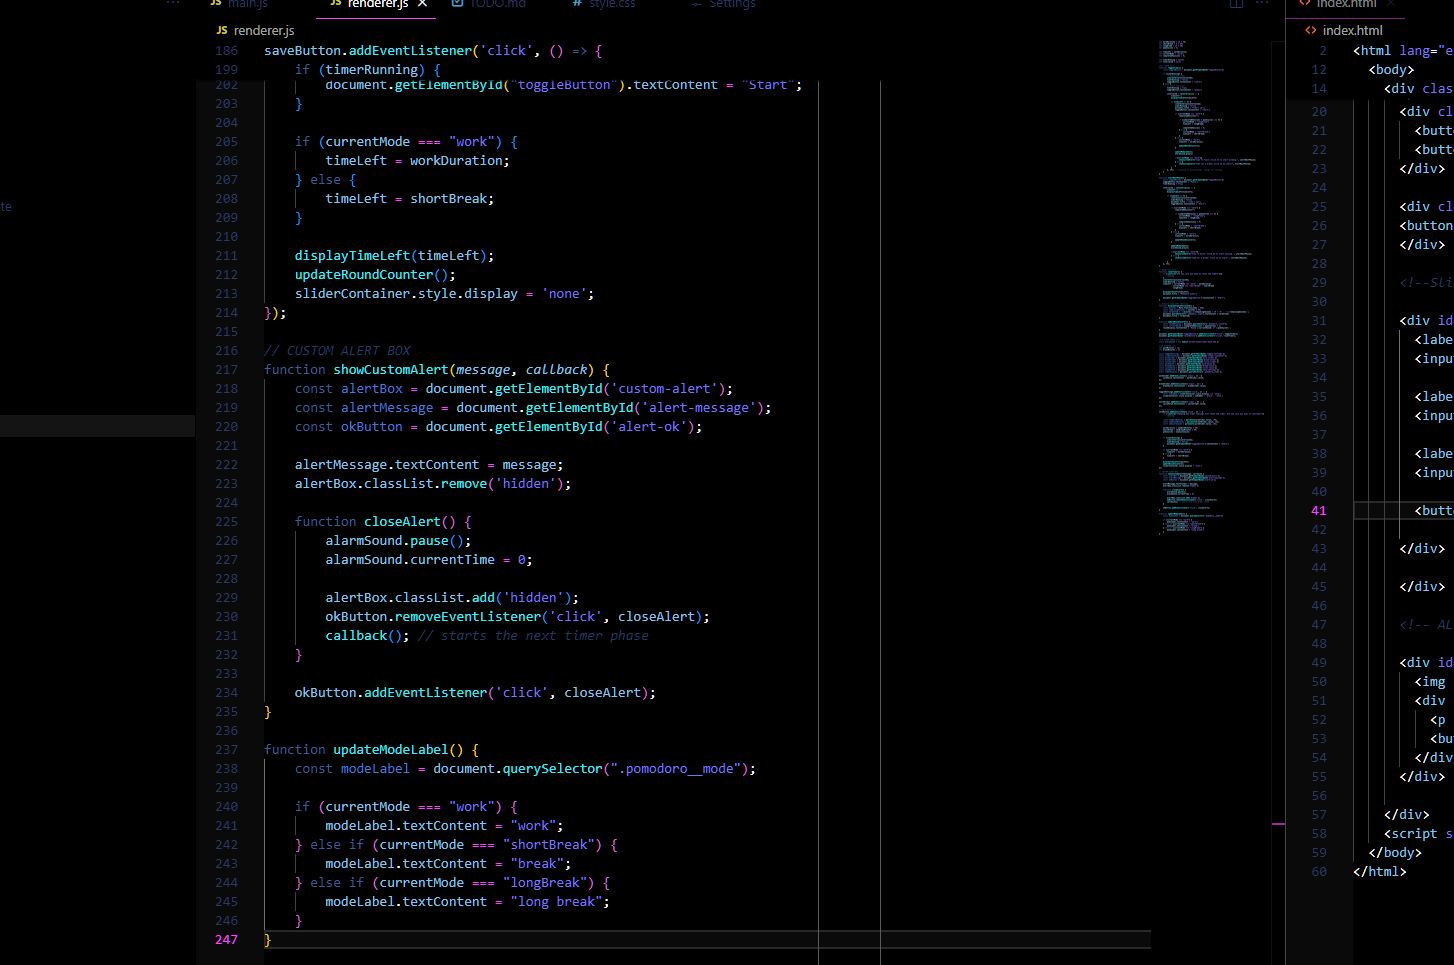Click highlighted line number 41 in index.html
The image size is (1454, 965).
click(x=1319, y=511)
